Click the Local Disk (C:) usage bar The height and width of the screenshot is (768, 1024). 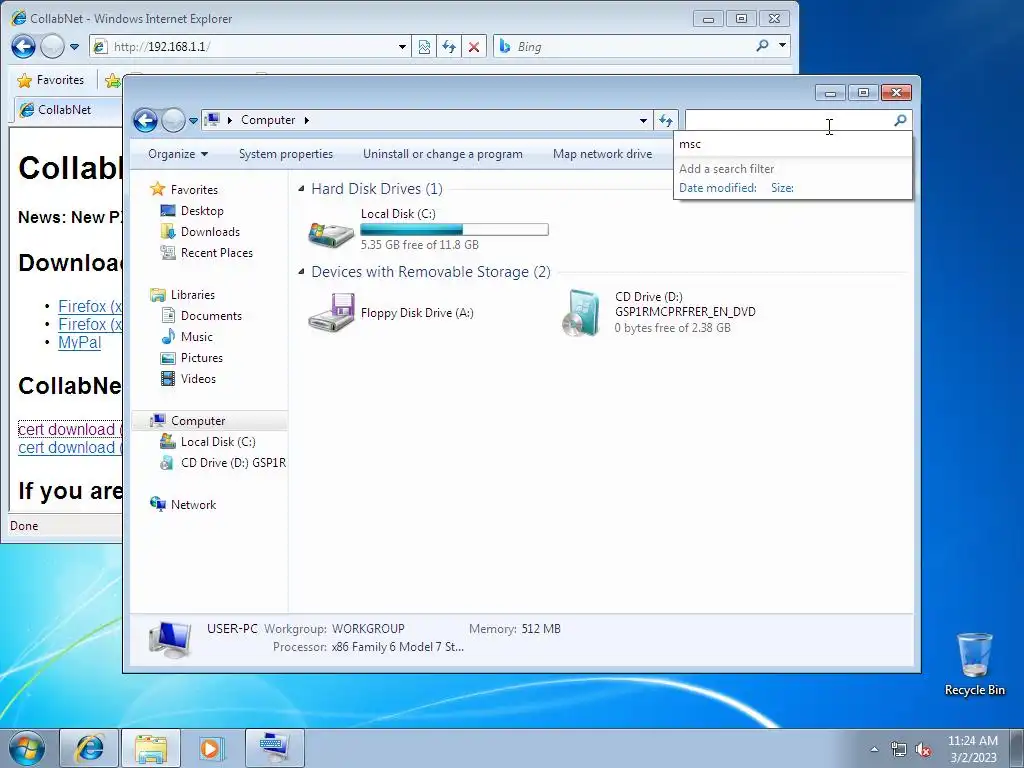coord(455,229)
